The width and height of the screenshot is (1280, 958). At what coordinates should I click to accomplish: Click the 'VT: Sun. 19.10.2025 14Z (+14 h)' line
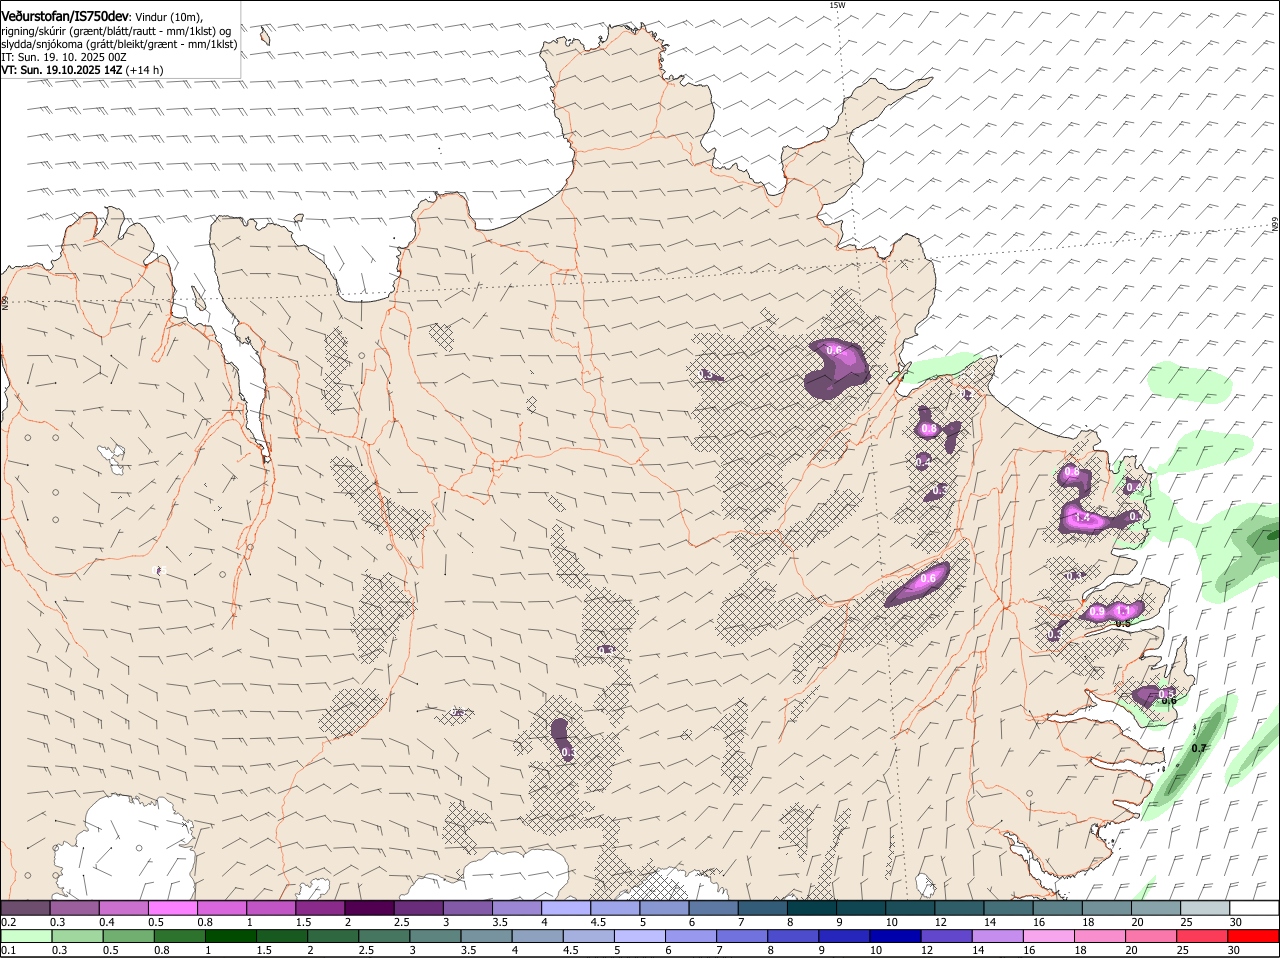tap(82, 70)
